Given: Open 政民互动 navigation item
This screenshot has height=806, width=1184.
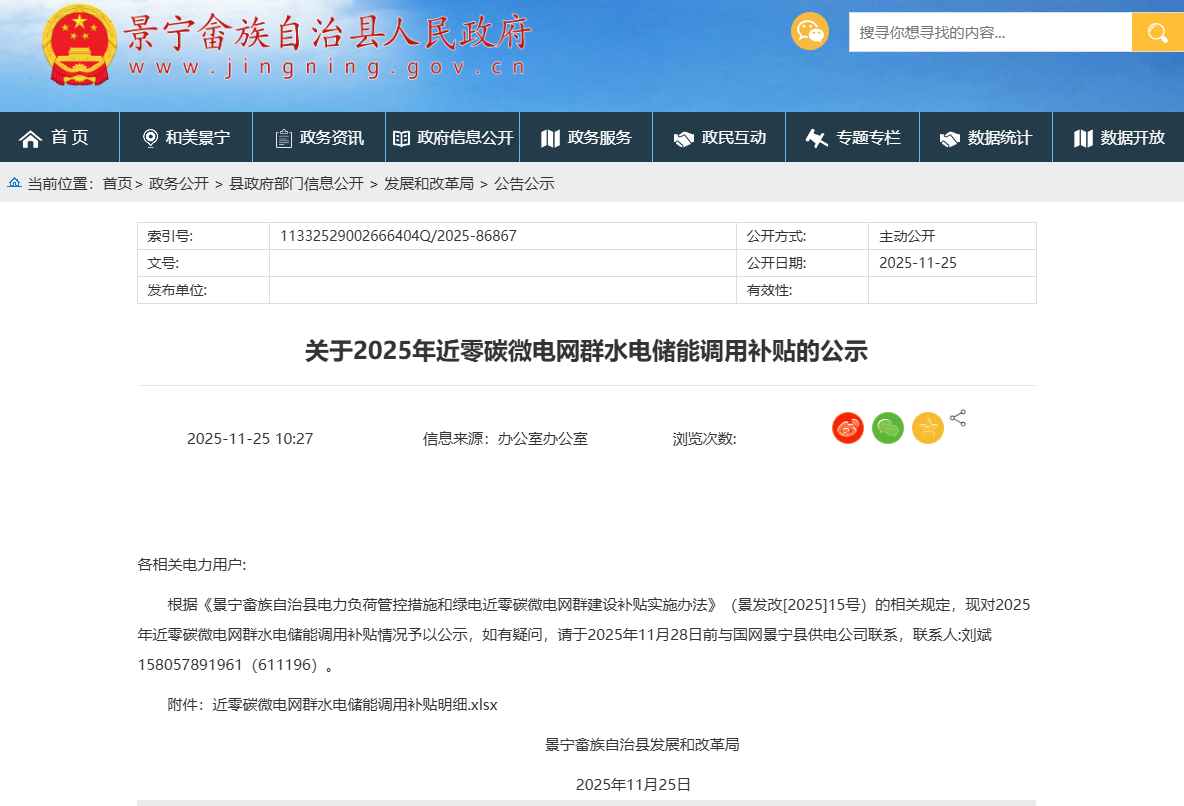Looking at the screenshot, I should click(720, 138).
